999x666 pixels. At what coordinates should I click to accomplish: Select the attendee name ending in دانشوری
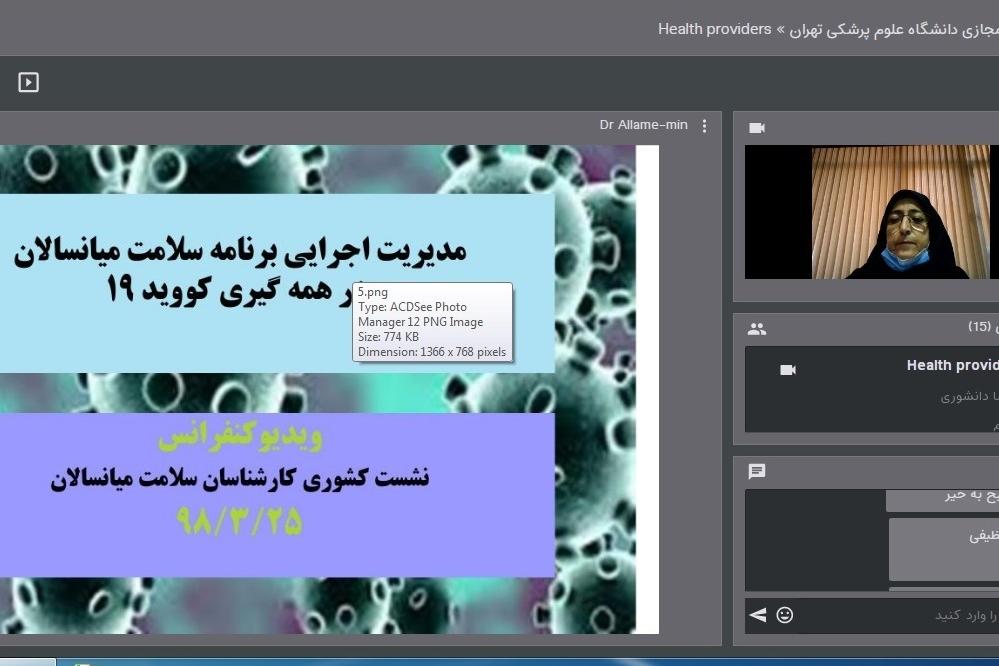[x=966, y=396]
